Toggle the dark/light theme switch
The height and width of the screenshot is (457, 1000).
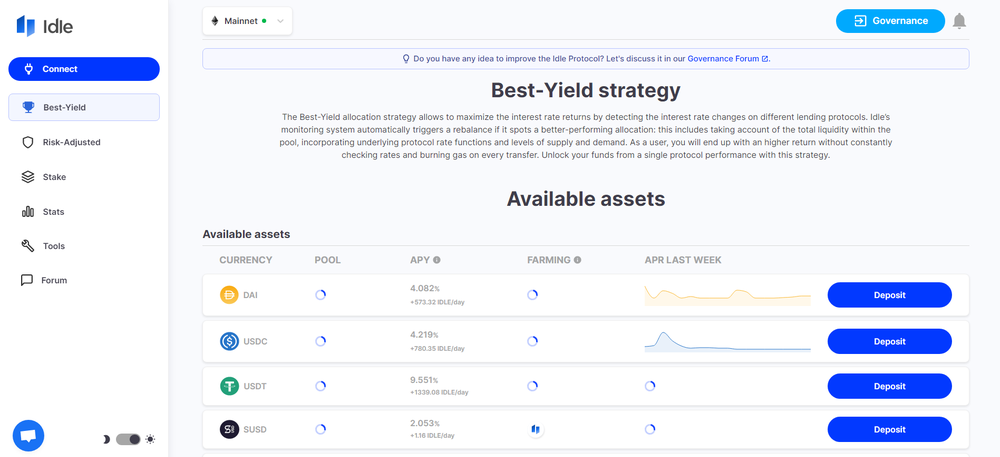point(128,439)
